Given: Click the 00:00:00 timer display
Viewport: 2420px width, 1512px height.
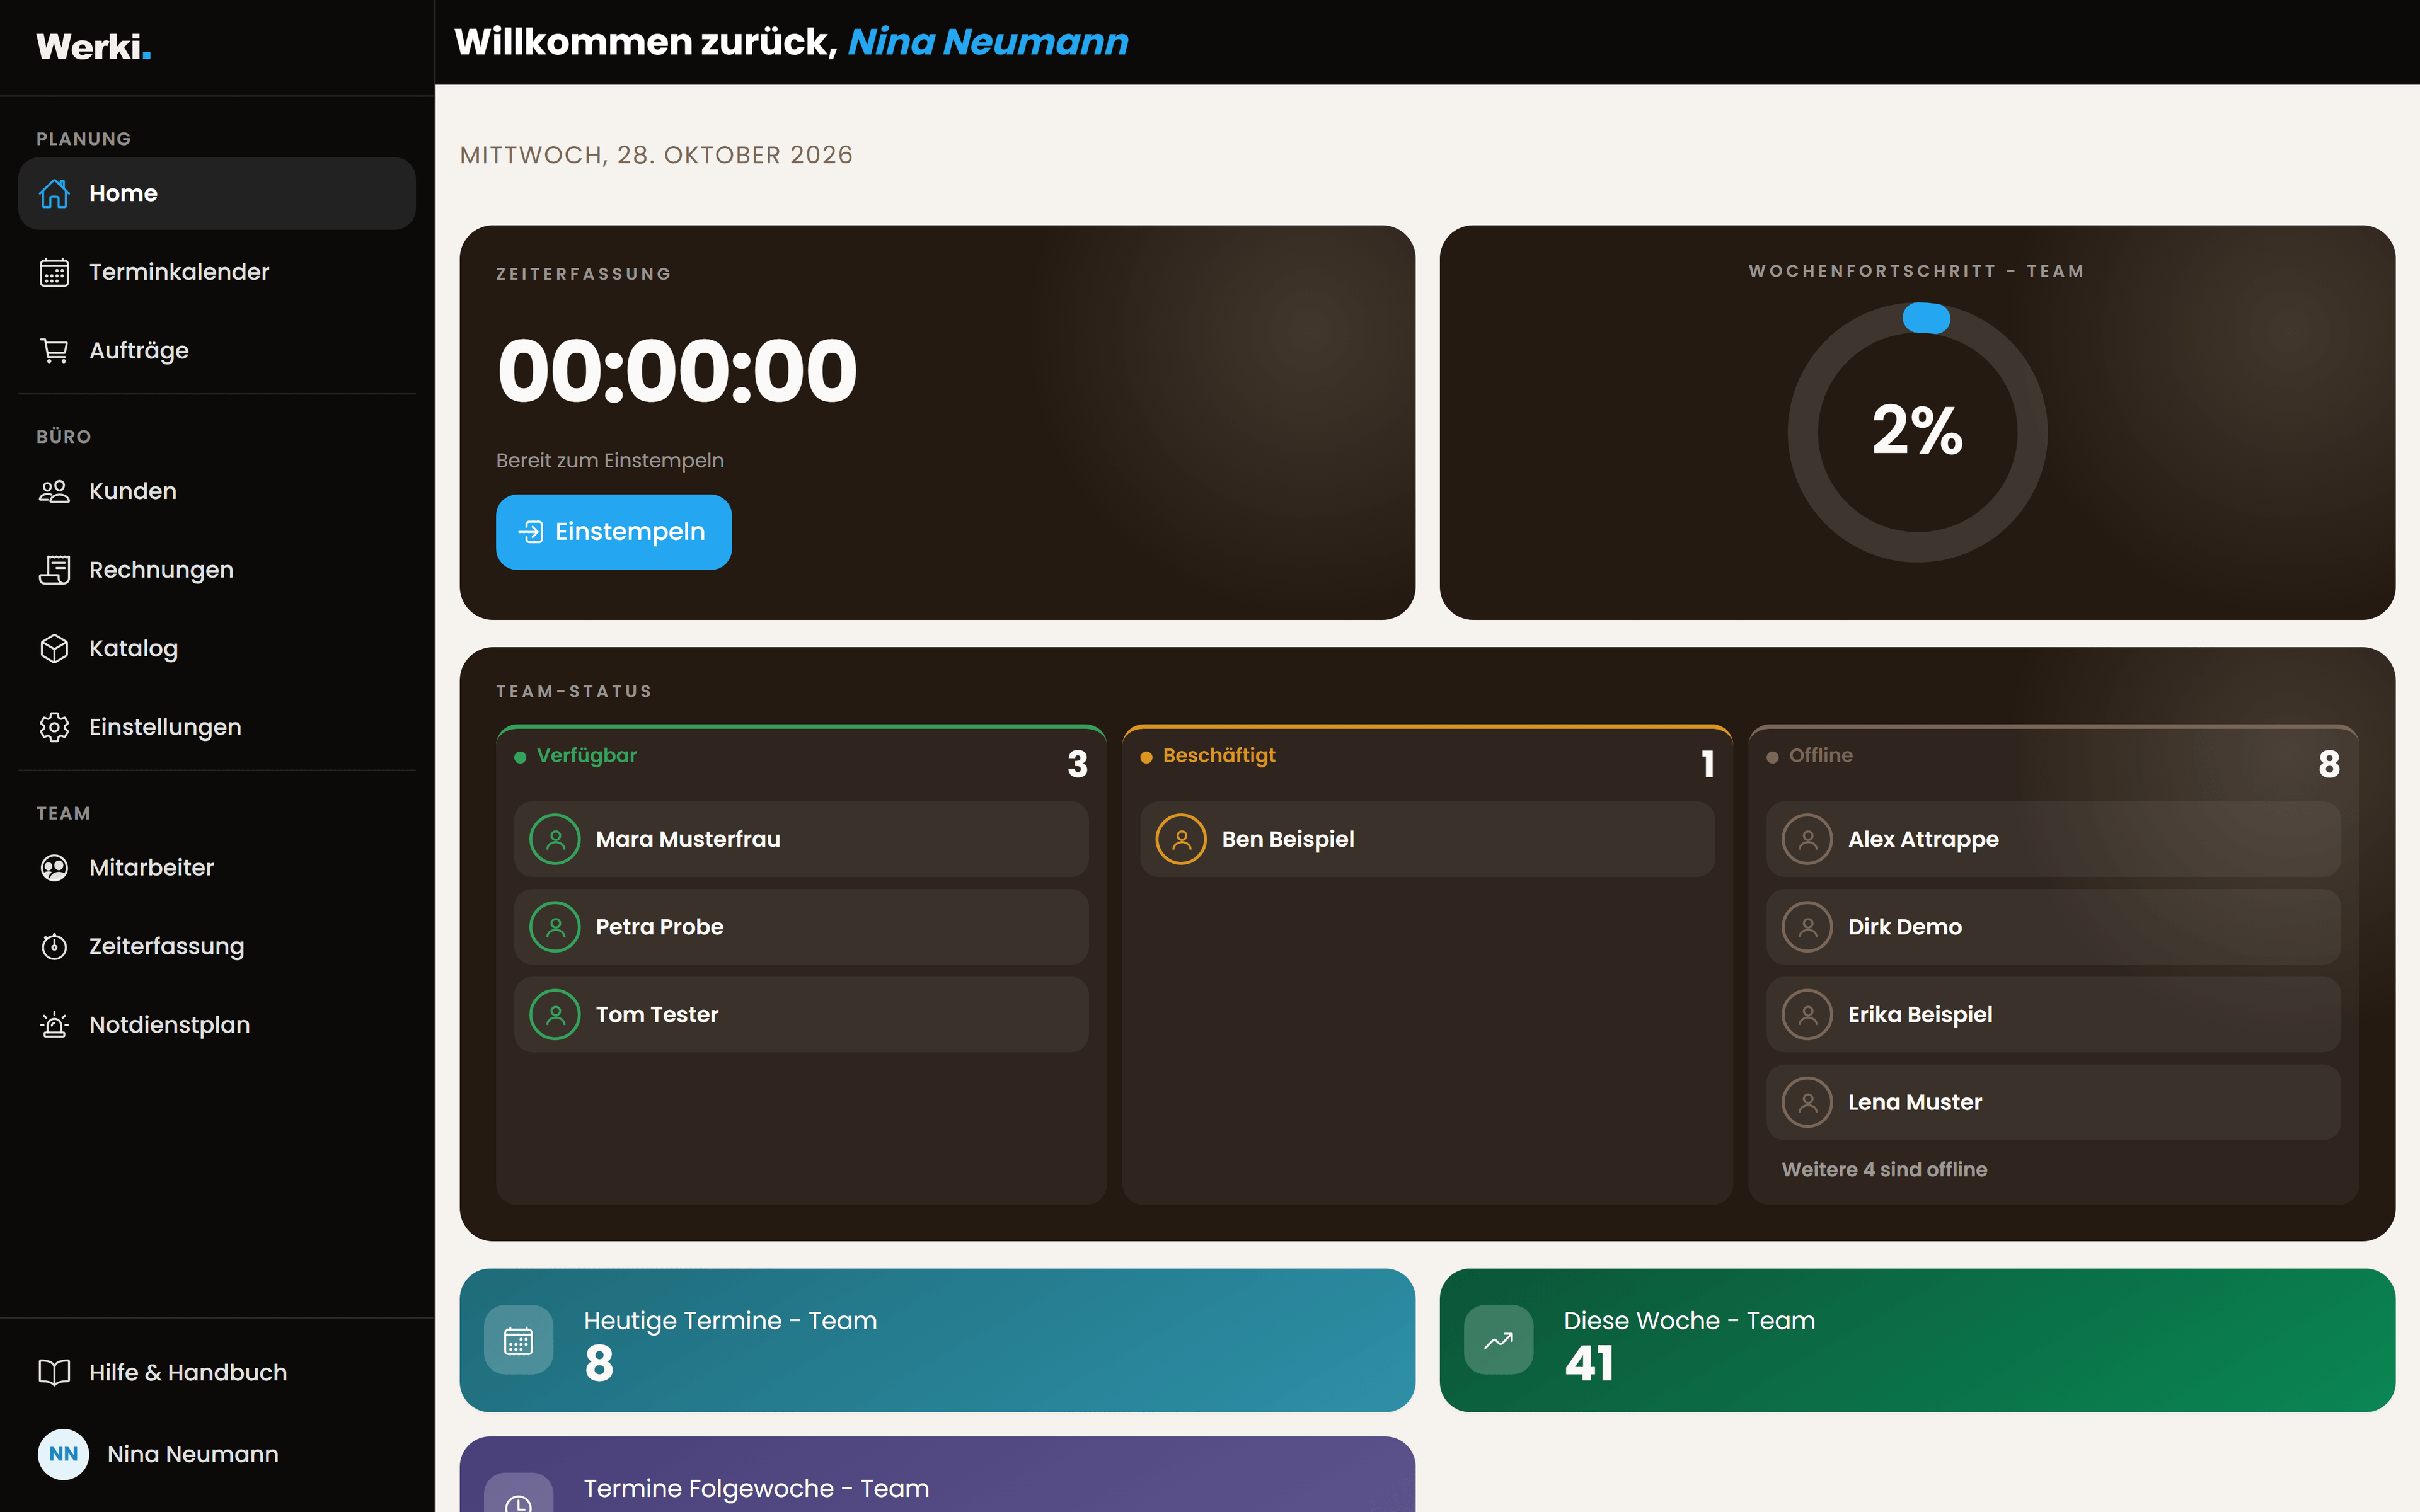Looking at the screenshot, I should (677, 371).
